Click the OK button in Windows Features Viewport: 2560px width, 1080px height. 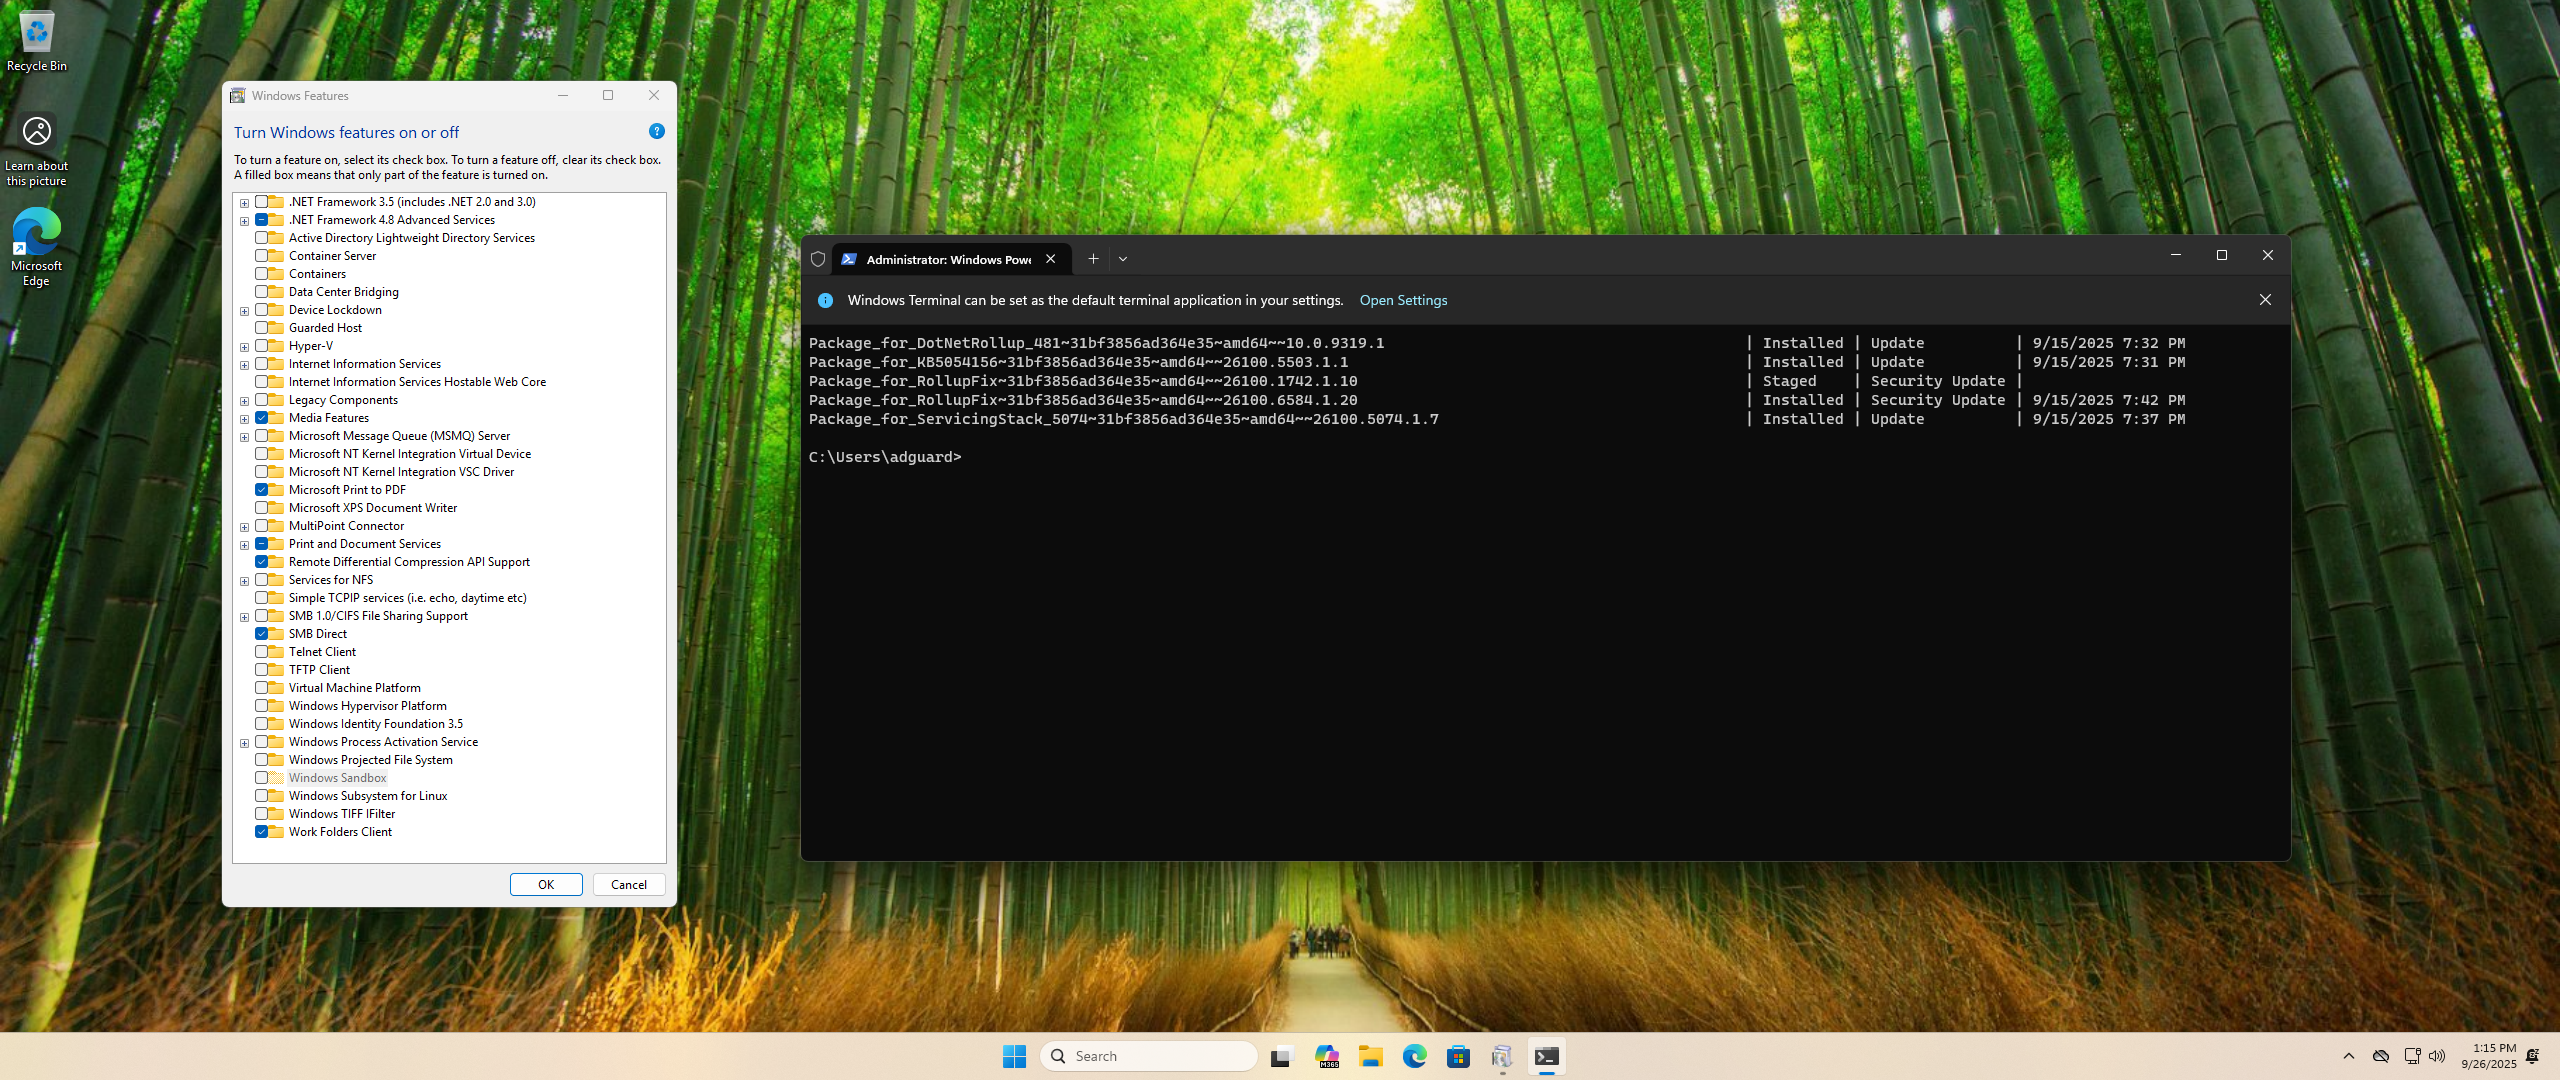546,885
